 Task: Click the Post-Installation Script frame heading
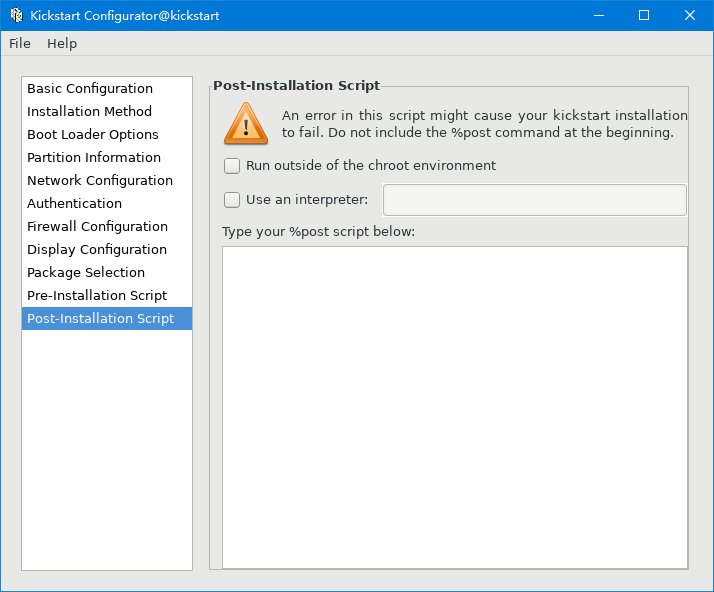coord(296,86)
